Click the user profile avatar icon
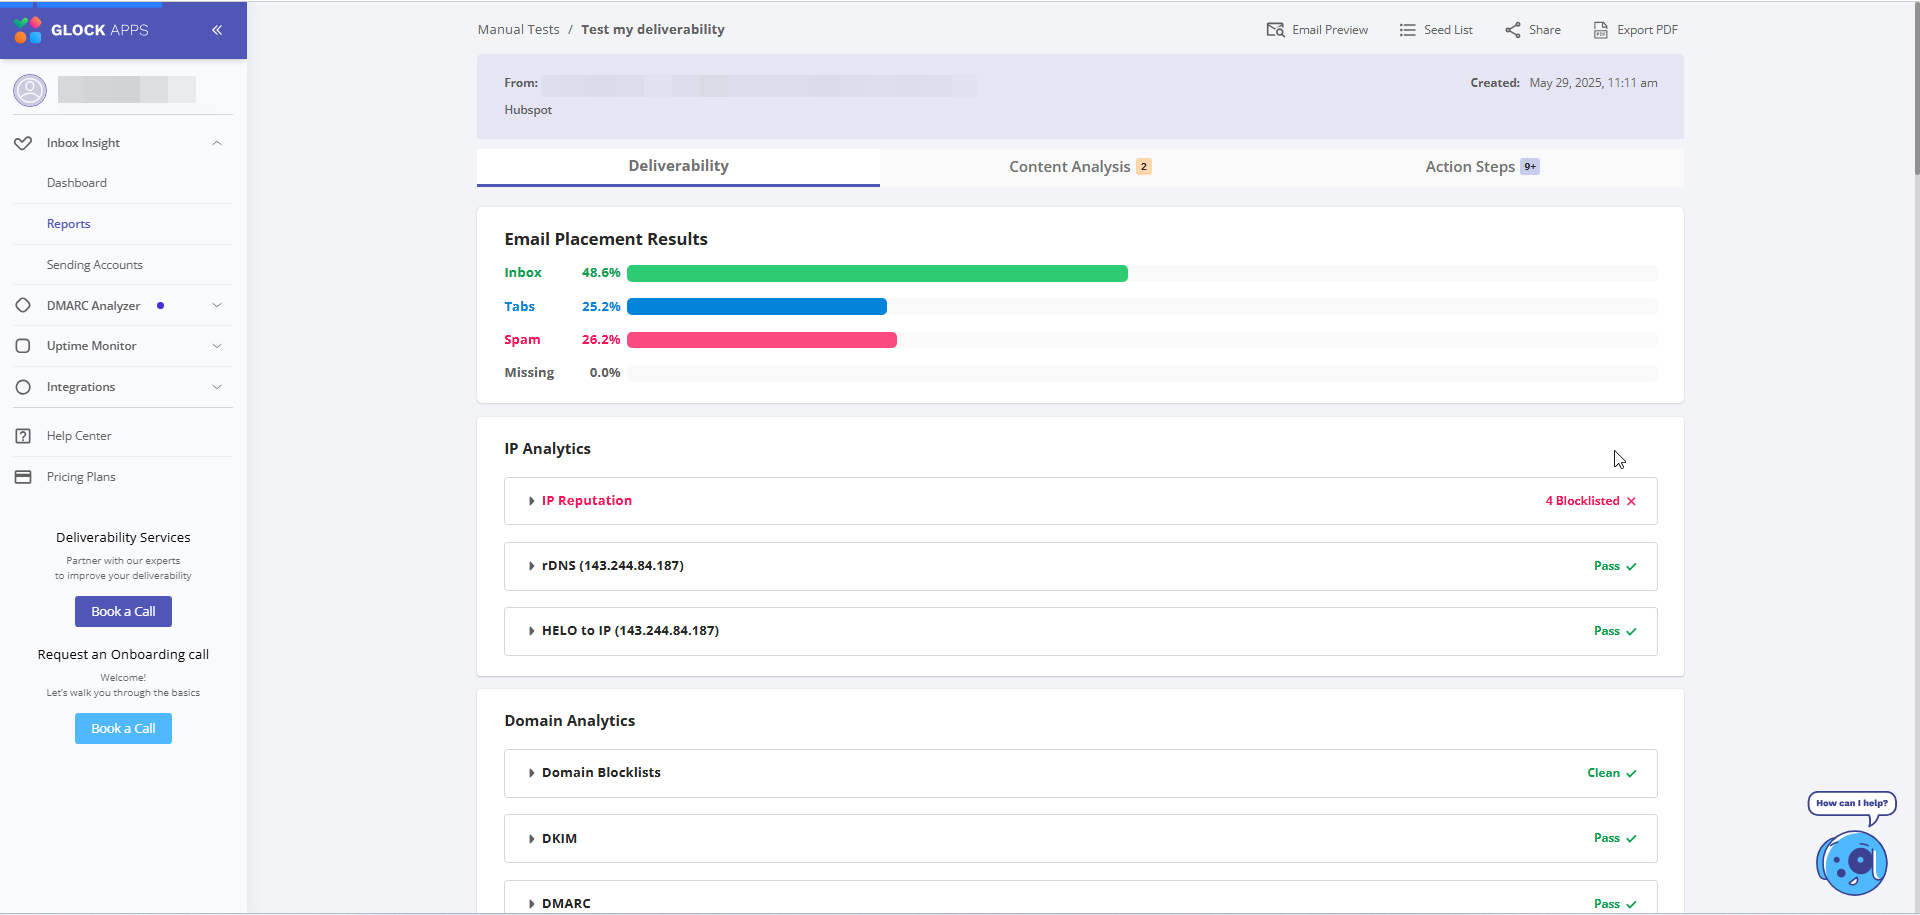 (30, 90)
